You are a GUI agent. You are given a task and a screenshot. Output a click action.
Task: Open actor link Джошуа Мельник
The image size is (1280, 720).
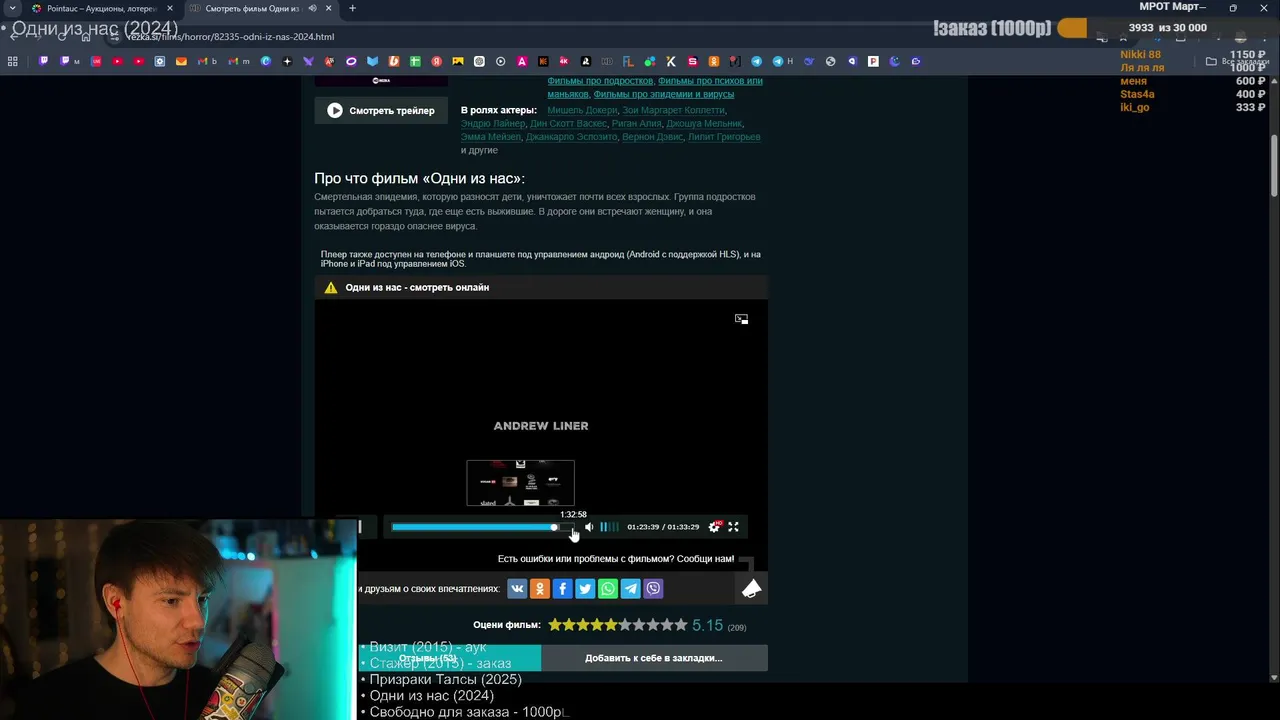coord(704,124)
